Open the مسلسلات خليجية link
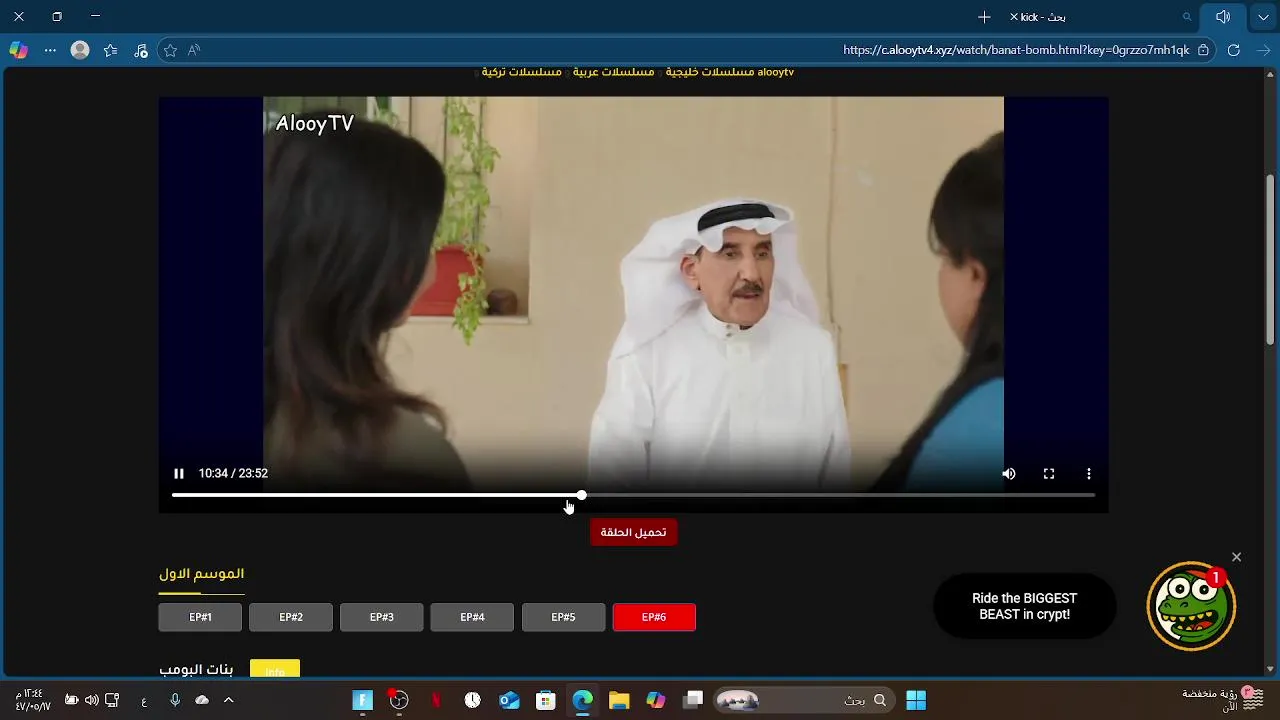Screen dimensions: 1280x720 click(x=709, y=72)
